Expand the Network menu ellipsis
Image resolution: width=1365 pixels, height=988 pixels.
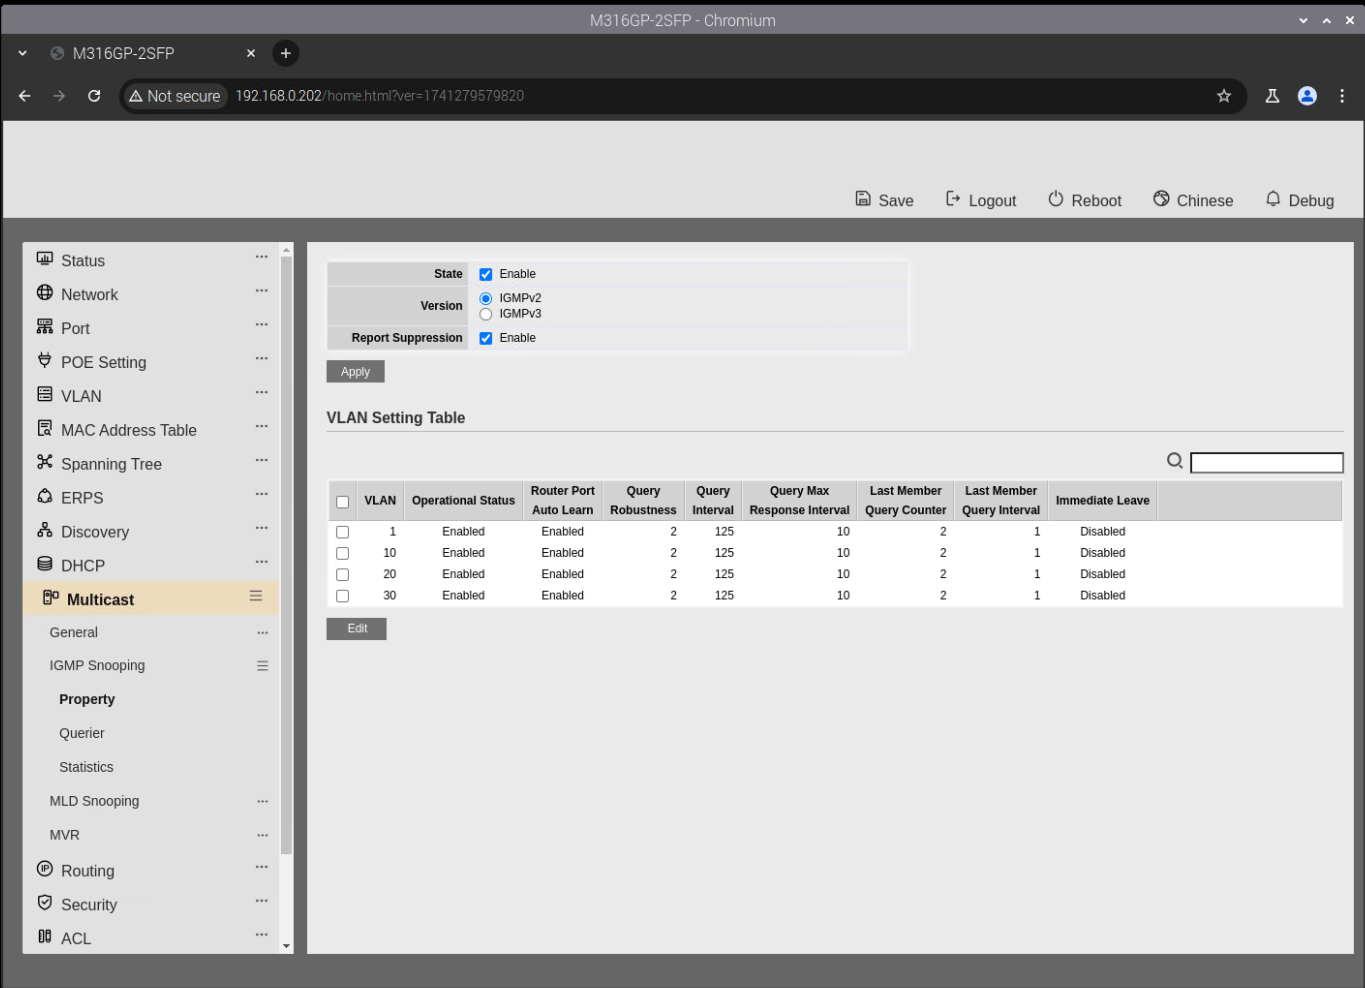tap(261, 291)
